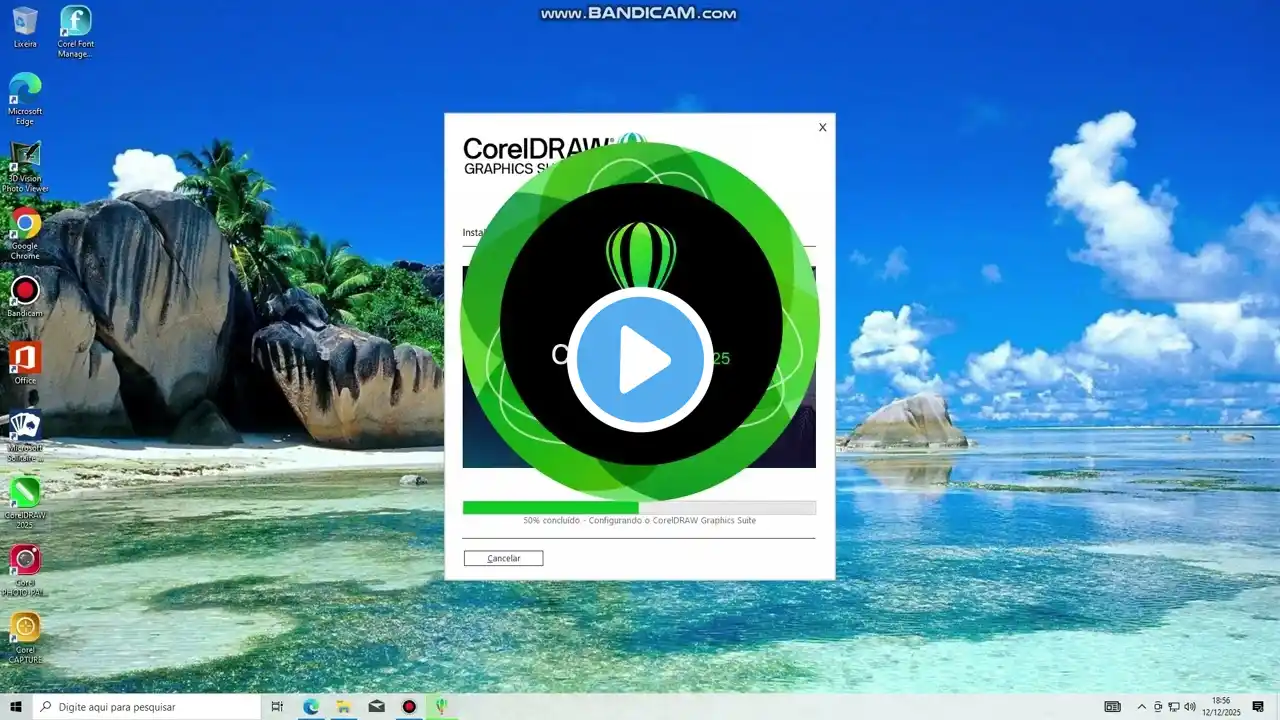The image size is (1280, 720).
Task: Open the Lixeira recycle bin desktop icon
Action: pos(25,27)
